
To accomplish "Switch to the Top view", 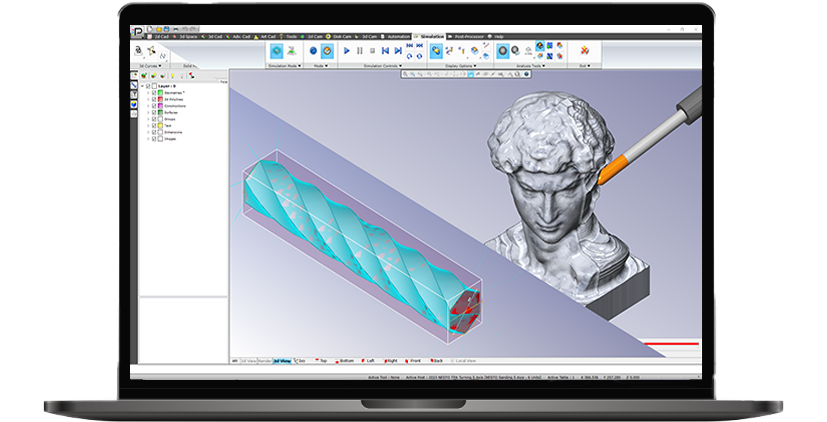I will 321,361.
